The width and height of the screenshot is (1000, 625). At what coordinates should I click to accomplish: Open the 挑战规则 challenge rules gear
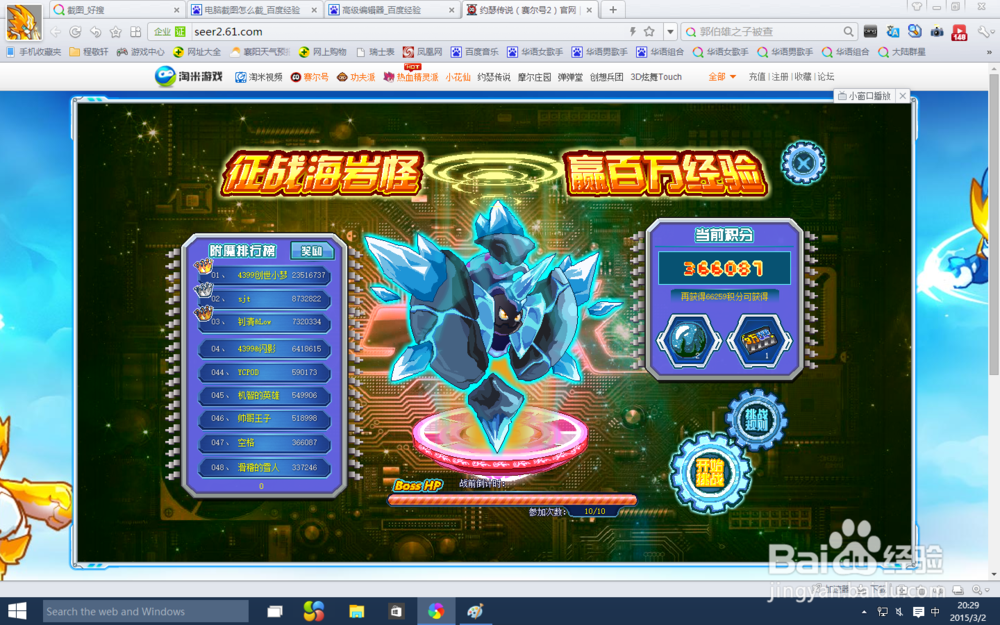tap(756, 420)
